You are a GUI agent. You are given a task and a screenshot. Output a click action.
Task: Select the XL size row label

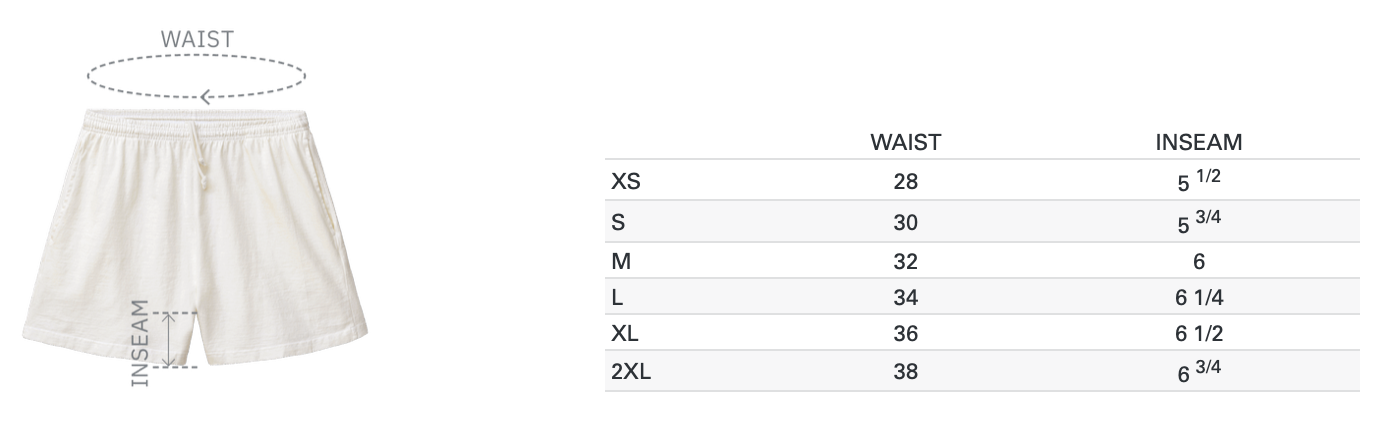(x=625, y=334)
